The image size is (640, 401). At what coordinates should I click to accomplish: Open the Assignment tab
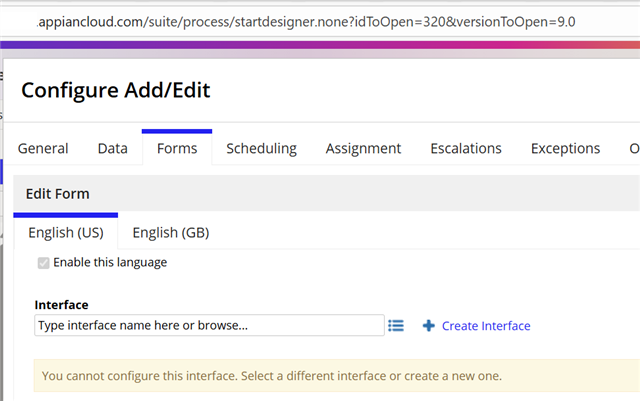363,148
